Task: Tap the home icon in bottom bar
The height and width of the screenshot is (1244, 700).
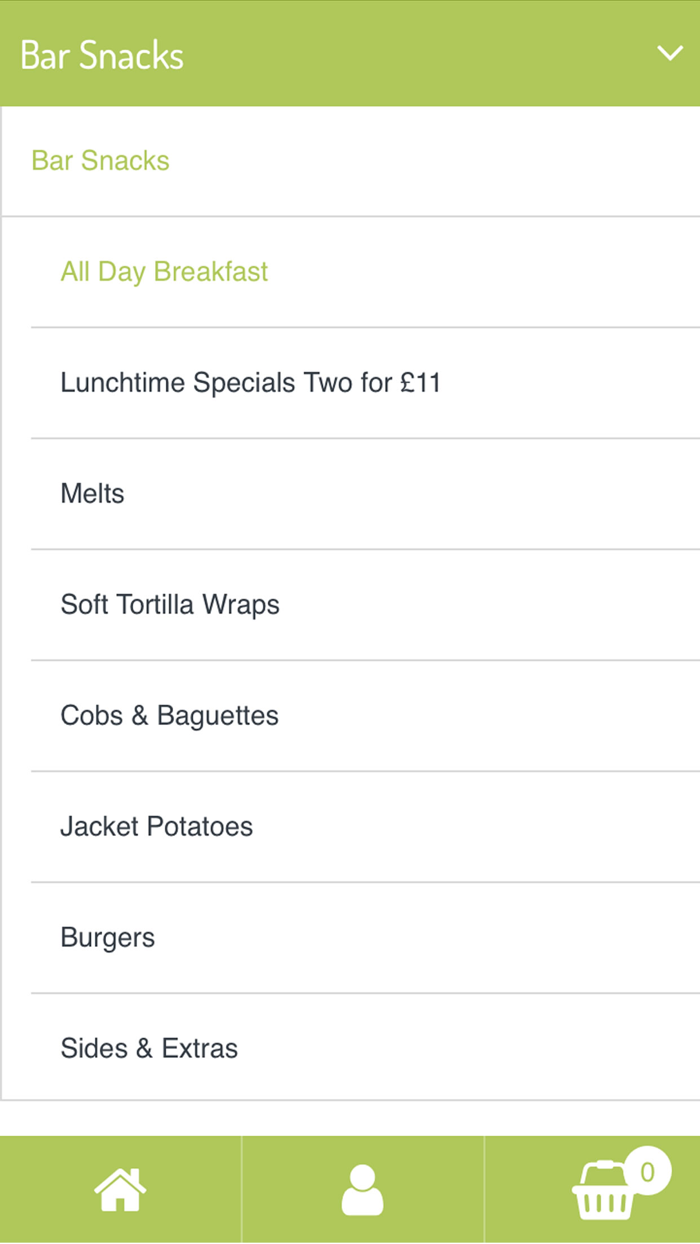Action: pos(120,1190)
